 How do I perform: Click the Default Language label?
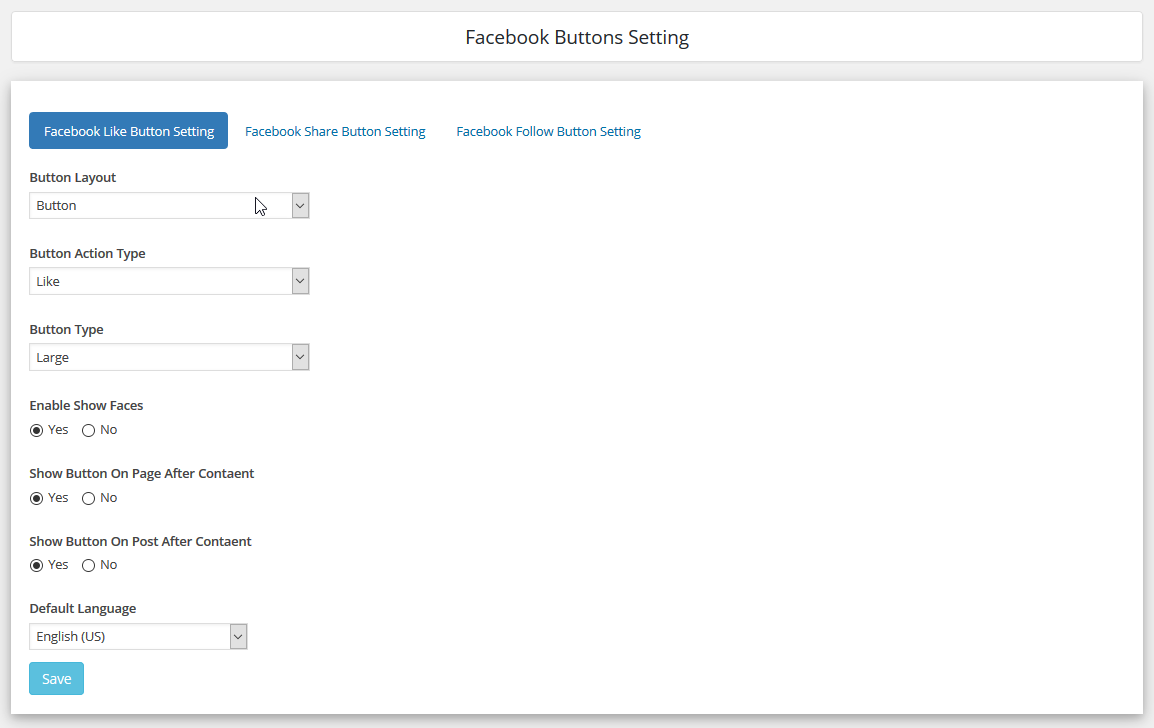[82, 609]
